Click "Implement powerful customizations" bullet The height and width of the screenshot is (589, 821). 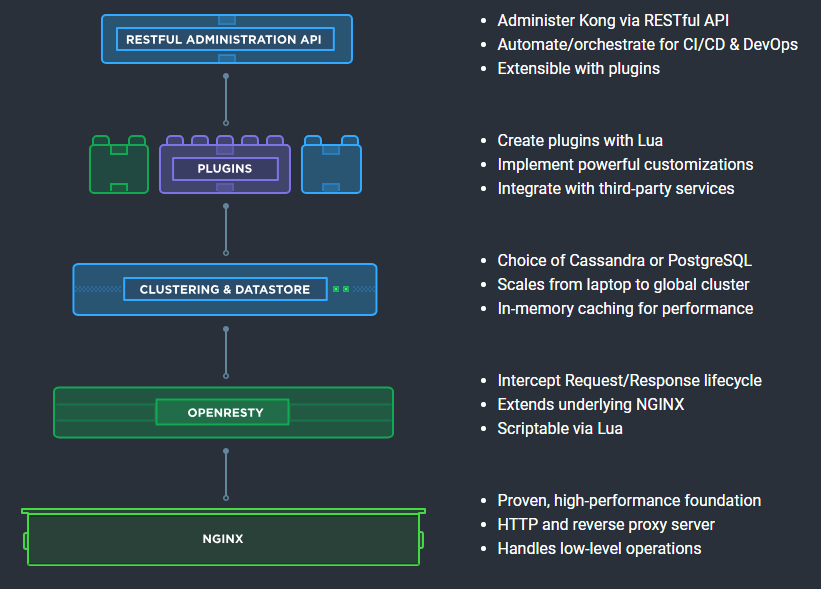(625, 164)
